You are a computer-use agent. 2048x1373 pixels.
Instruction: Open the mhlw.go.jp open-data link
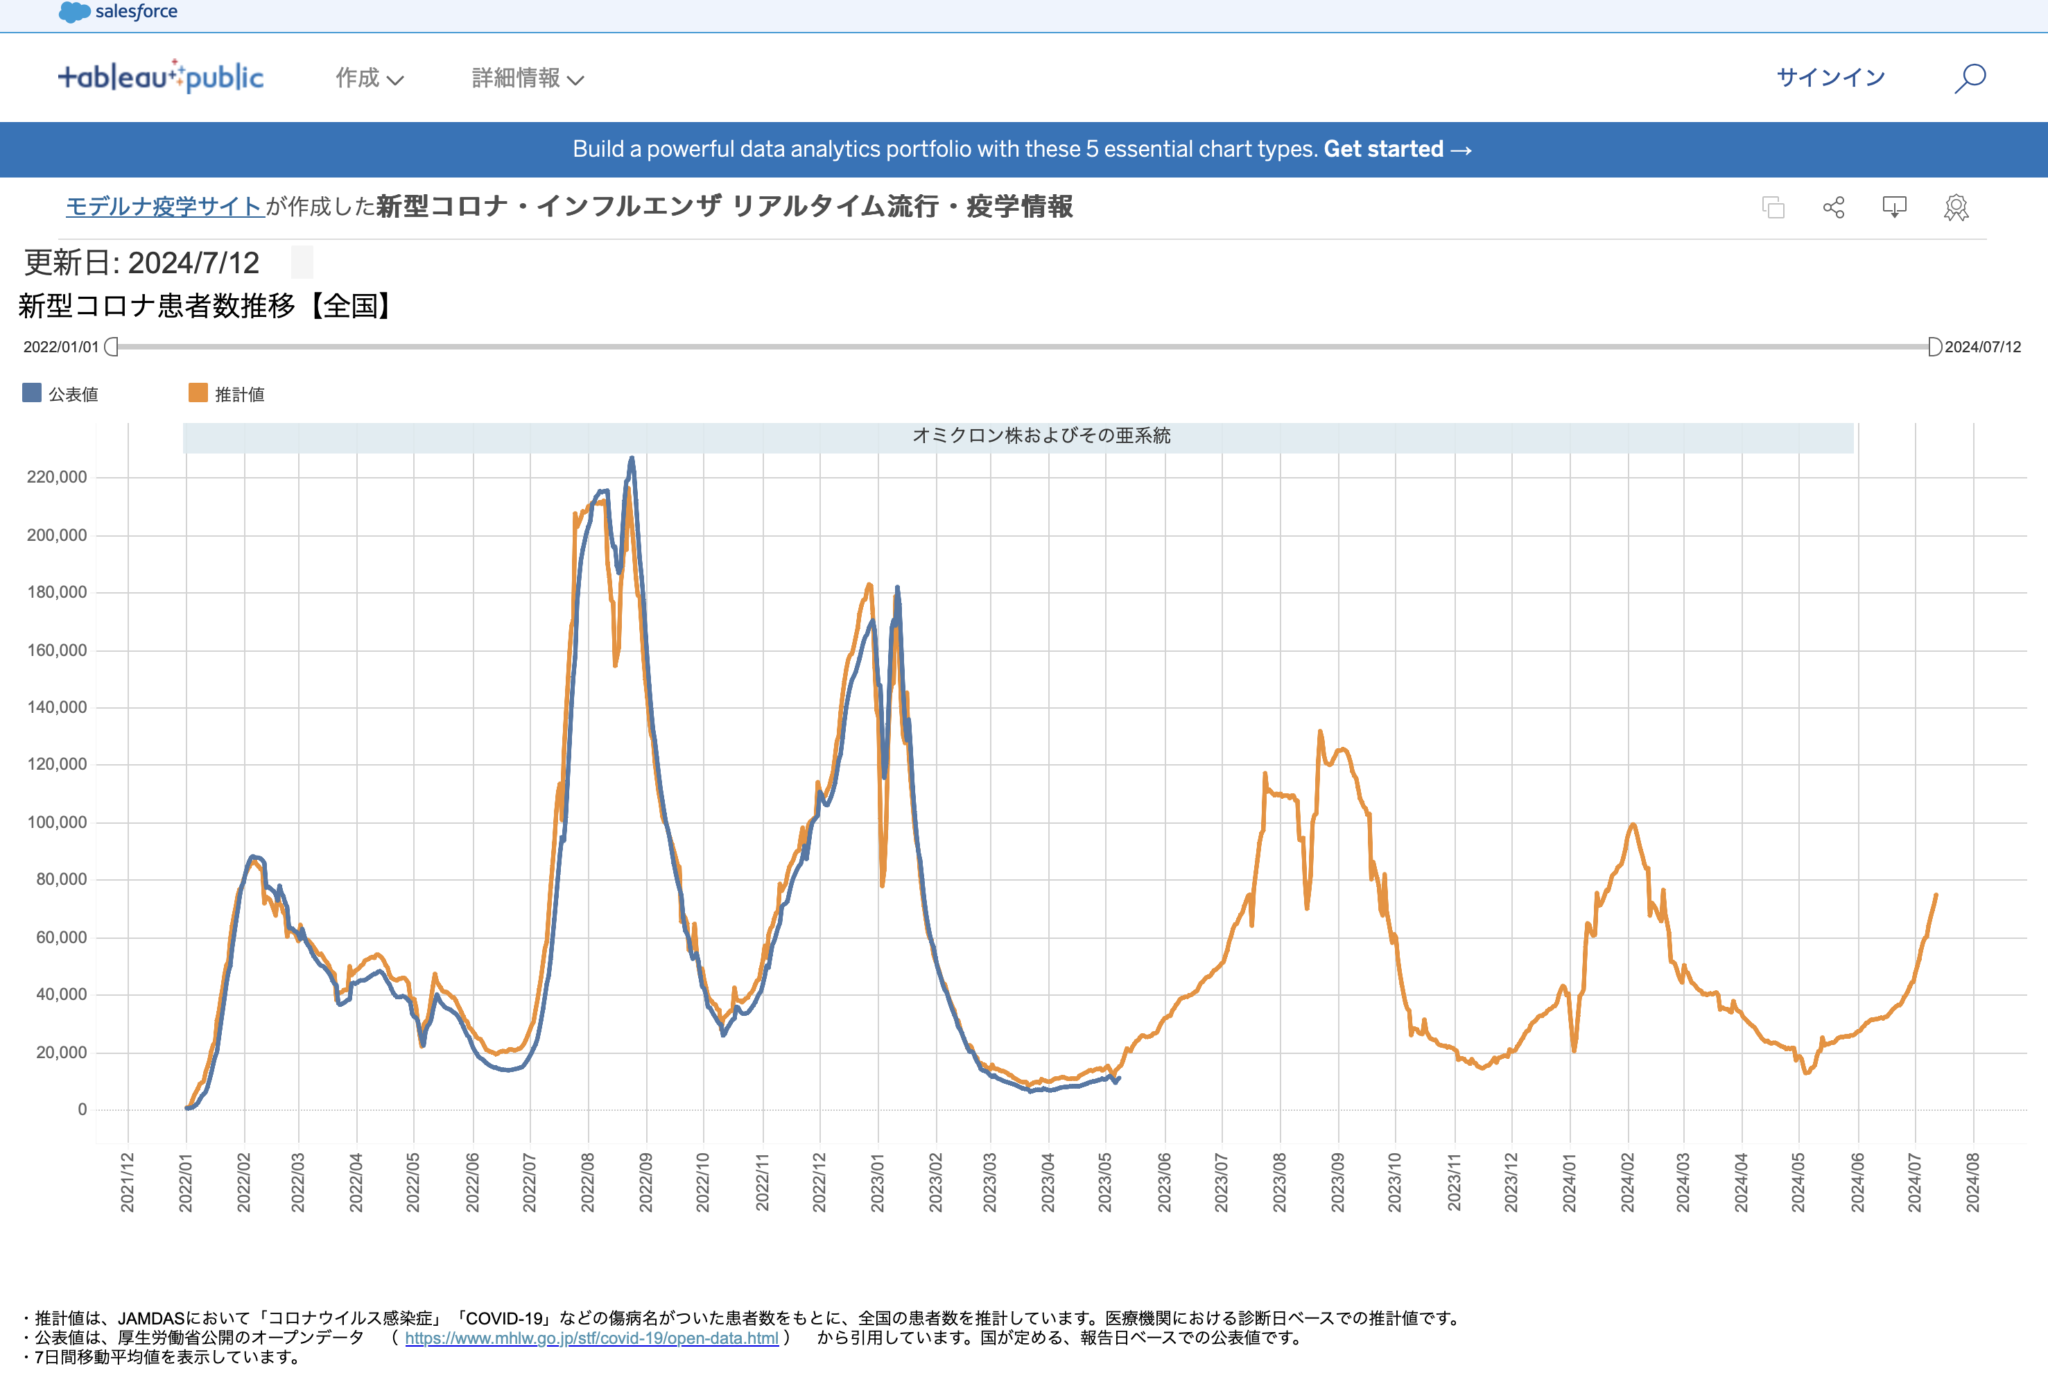[x=591, y=1338]
